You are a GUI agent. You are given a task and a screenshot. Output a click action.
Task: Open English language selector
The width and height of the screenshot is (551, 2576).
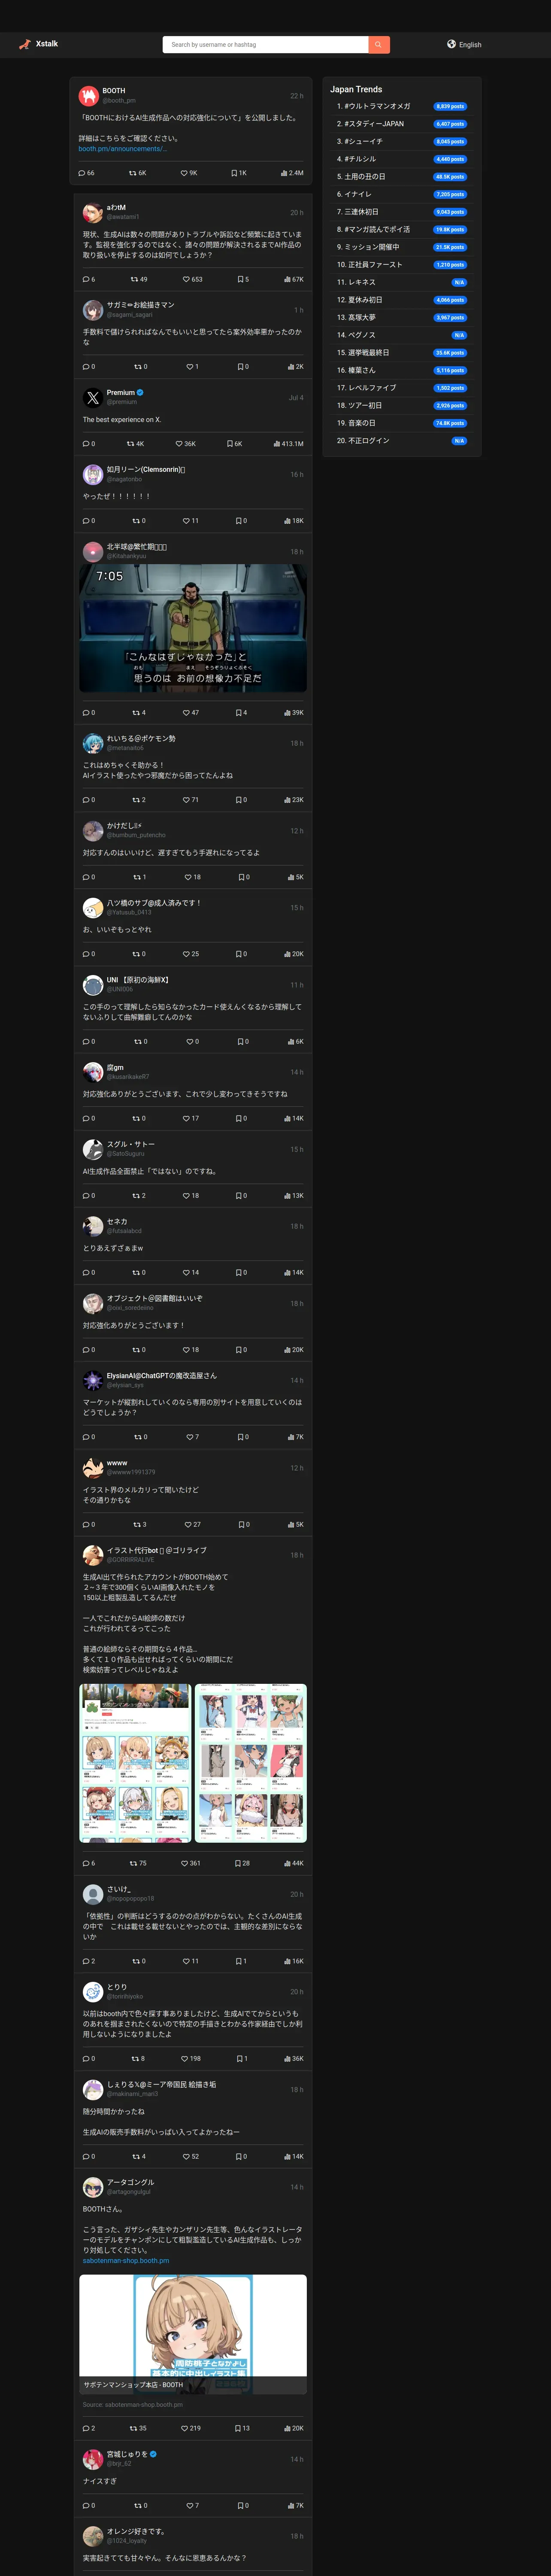point(464,44)
